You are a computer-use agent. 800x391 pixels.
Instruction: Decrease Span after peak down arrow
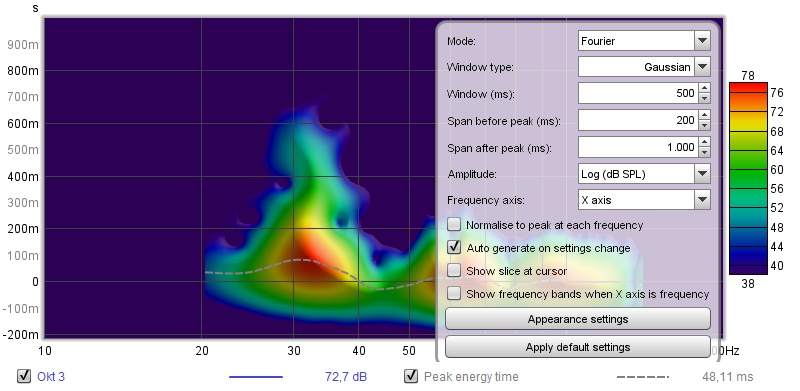pos(704,152)
